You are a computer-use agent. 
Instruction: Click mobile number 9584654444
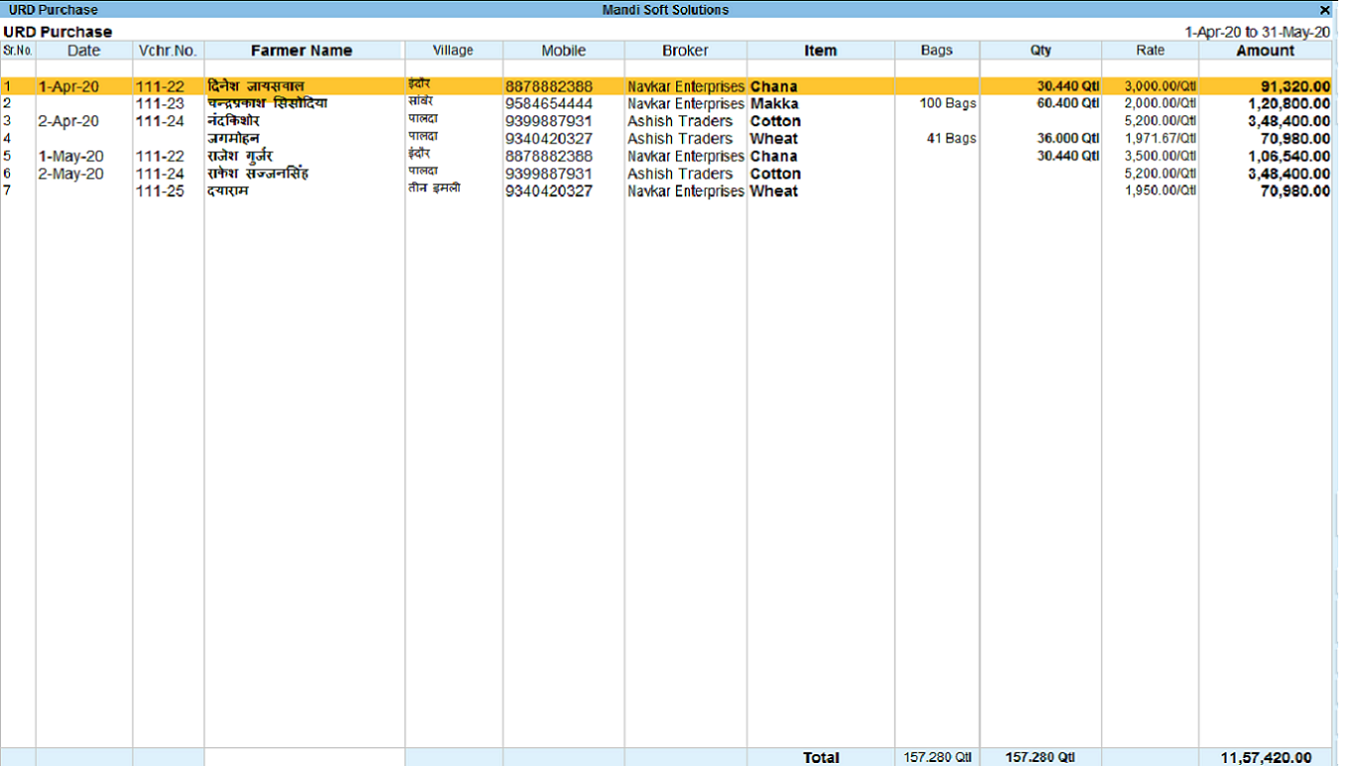(x=548, y=104)
